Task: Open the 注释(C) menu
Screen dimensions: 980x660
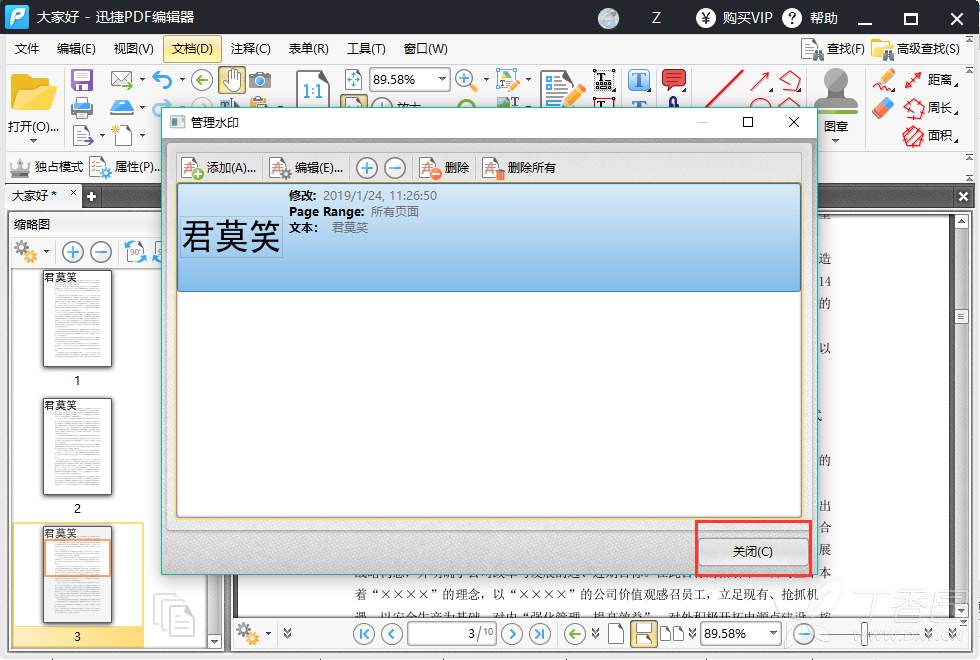Action: point(250,49)
